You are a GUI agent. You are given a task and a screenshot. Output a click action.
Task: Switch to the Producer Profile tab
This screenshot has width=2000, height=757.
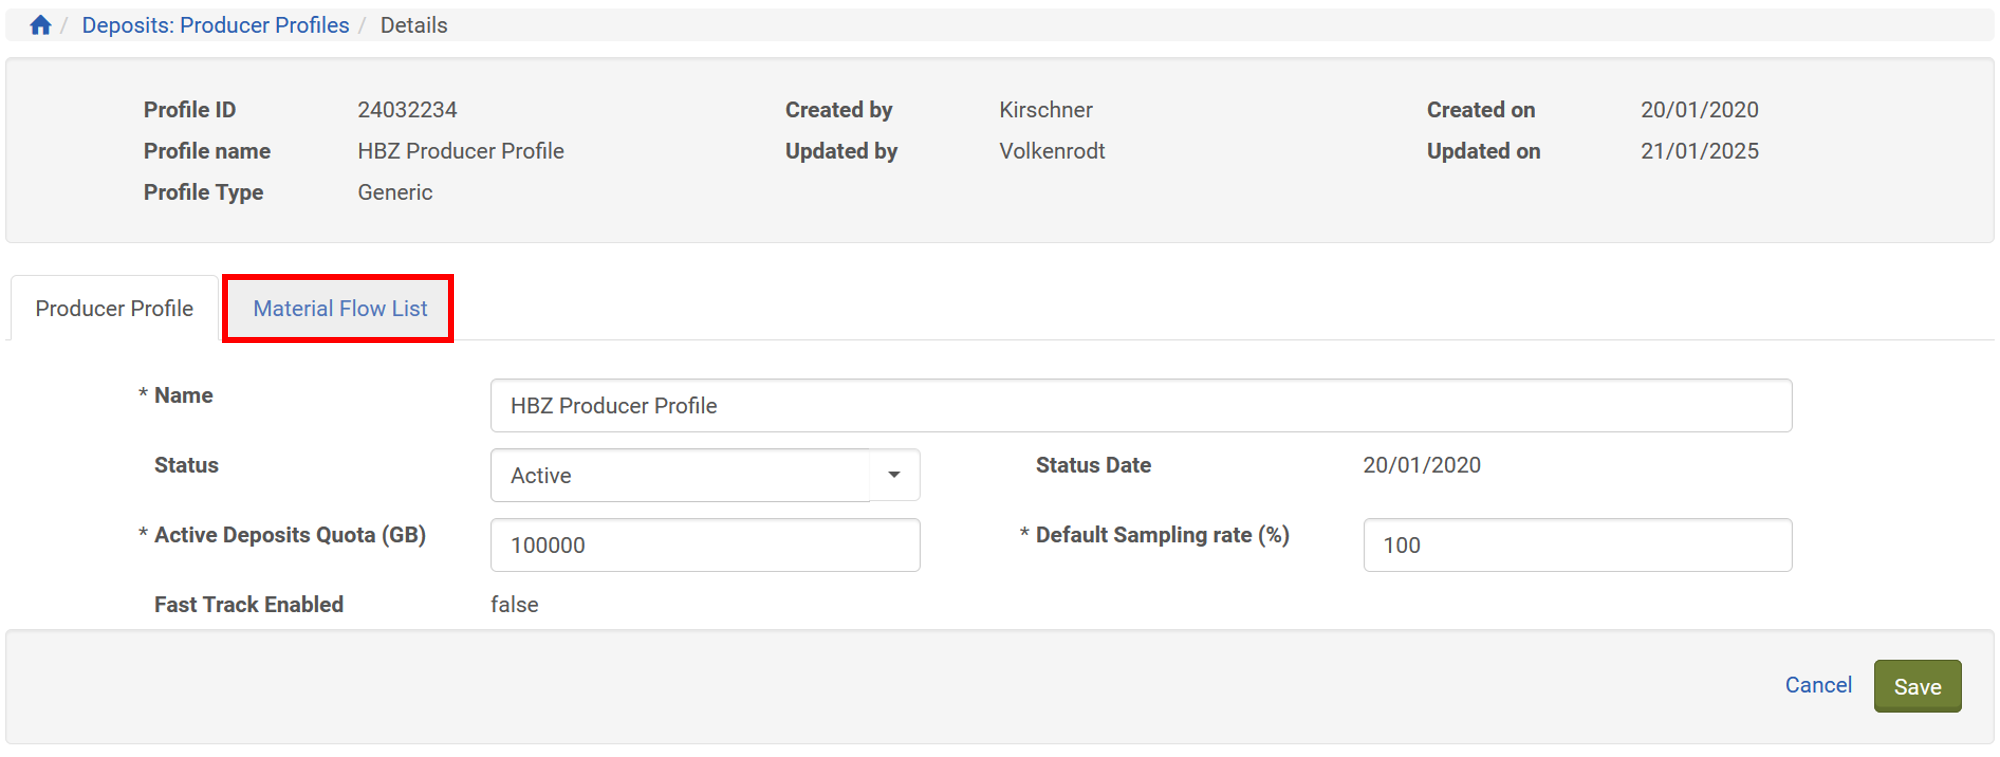coord(114,308)
